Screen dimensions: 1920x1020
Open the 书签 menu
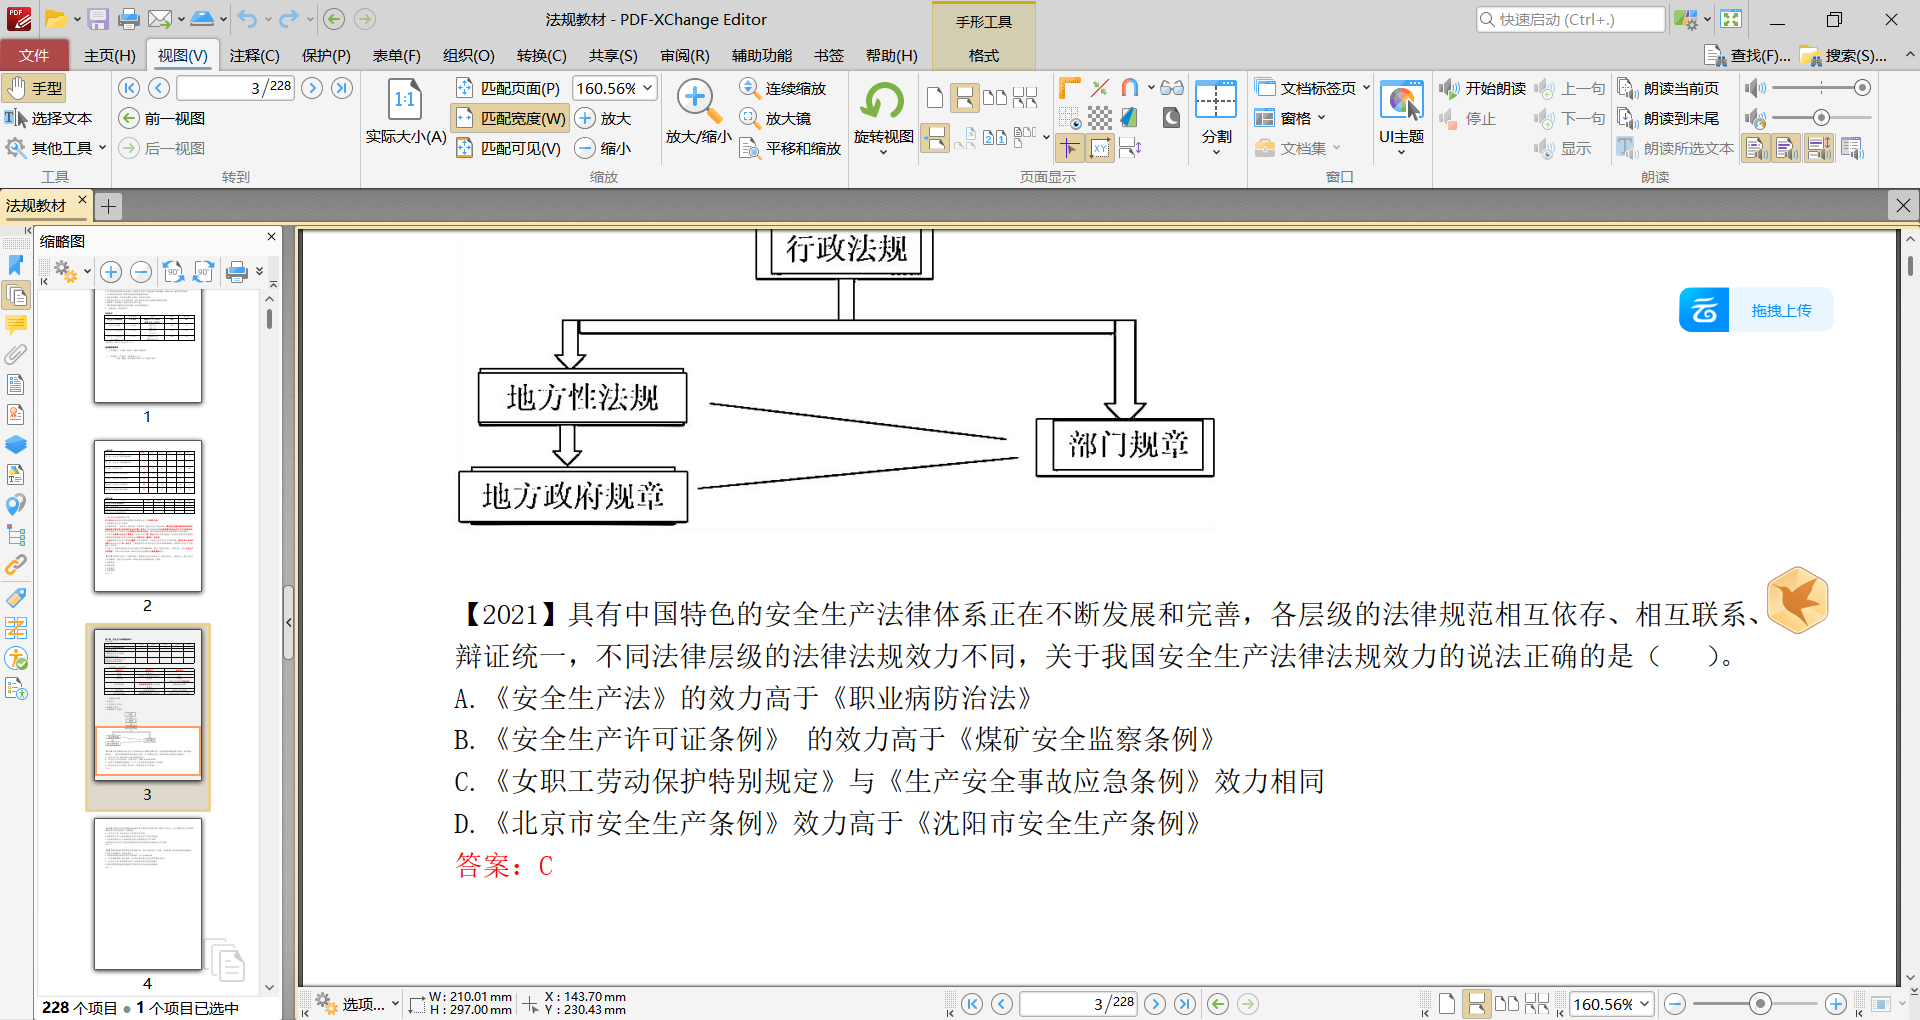tap(829, 55)
